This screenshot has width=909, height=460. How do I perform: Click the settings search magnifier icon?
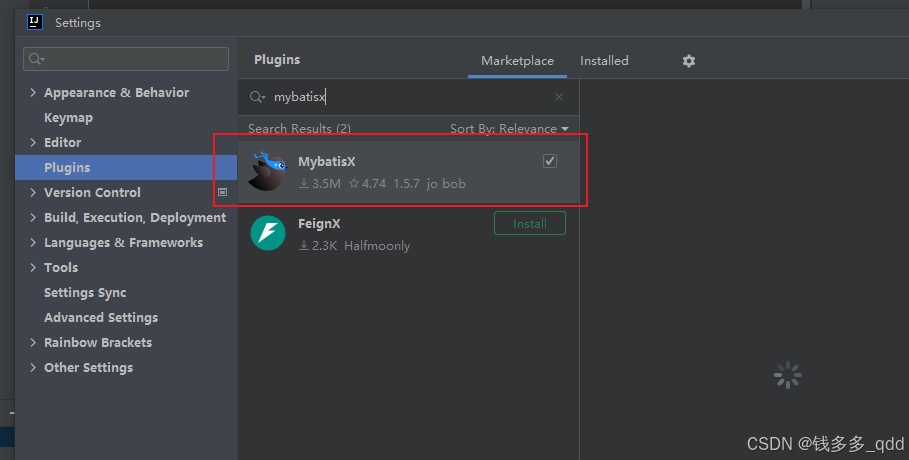tap(37, 59)
